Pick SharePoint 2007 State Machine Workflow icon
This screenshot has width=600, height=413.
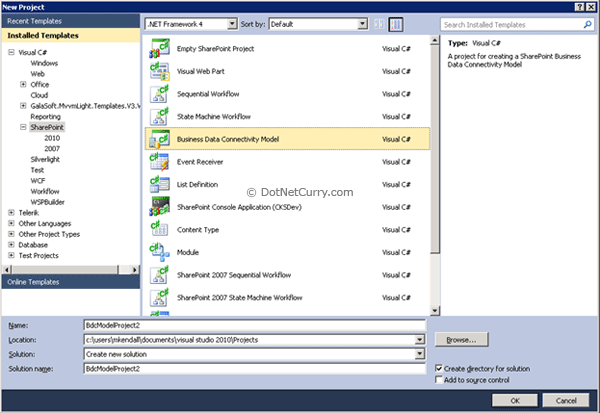coord(159,297)
